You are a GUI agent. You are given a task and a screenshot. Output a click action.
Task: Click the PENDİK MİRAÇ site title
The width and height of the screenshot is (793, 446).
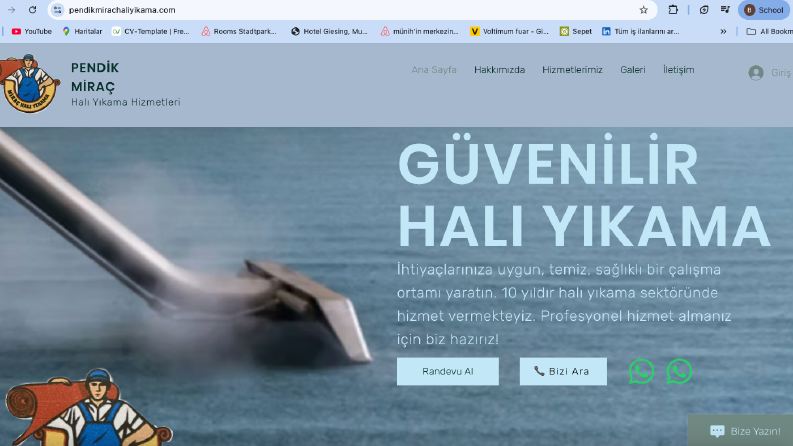click(95, 77)
